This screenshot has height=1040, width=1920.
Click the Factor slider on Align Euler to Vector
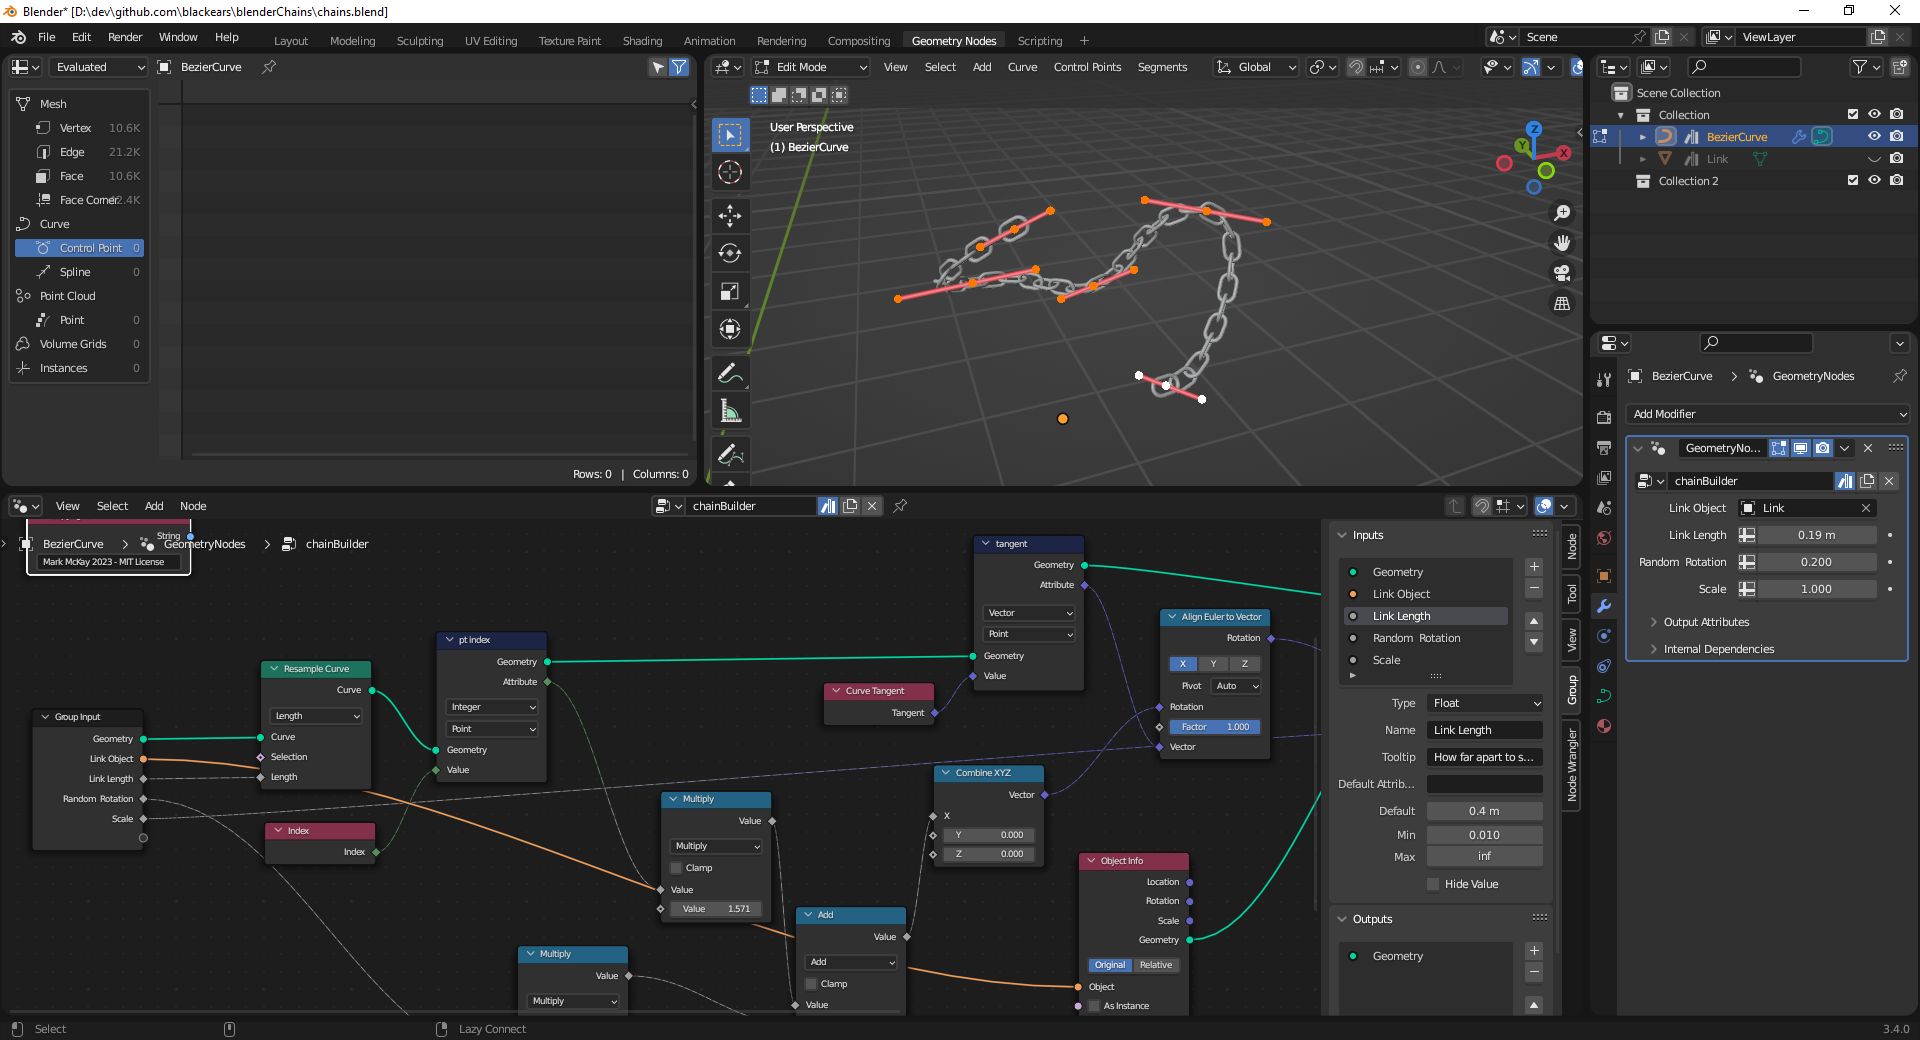point(1213,727)
